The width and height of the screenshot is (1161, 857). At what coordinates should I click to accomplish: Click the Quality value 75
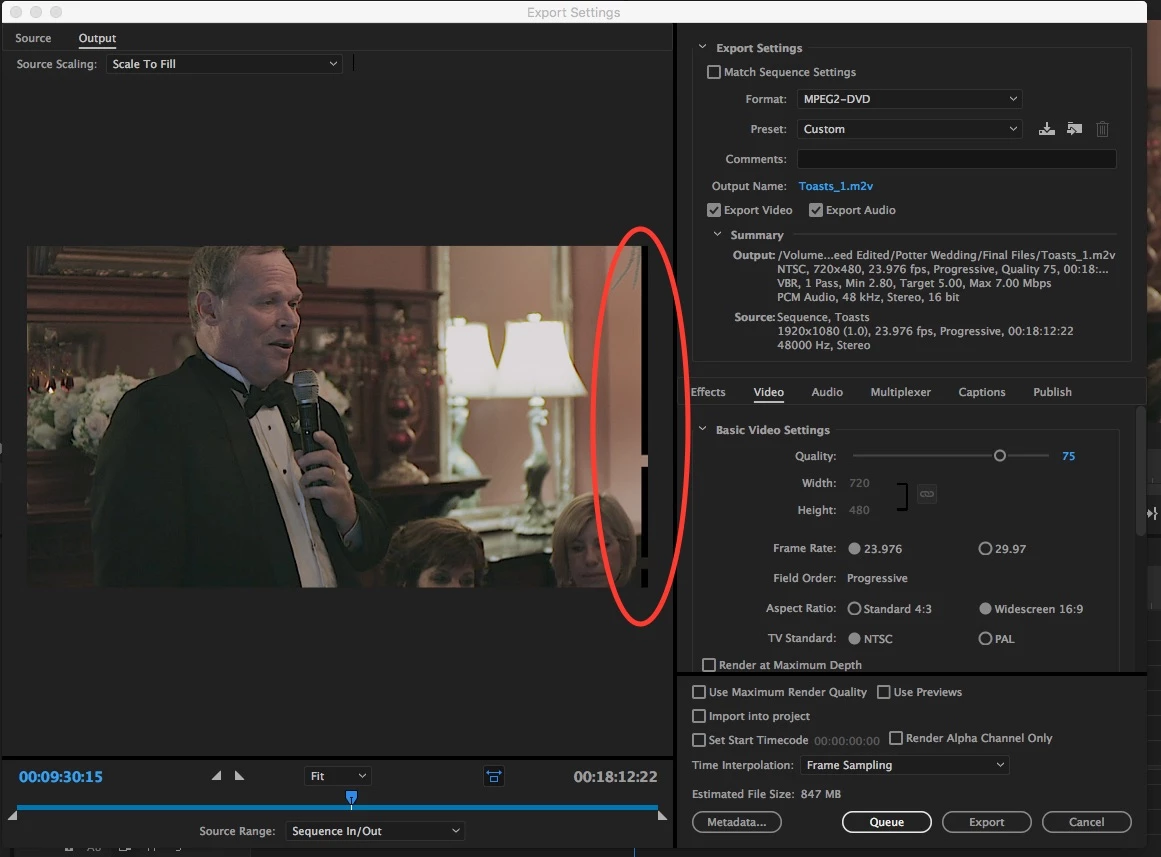[1068, 456]
